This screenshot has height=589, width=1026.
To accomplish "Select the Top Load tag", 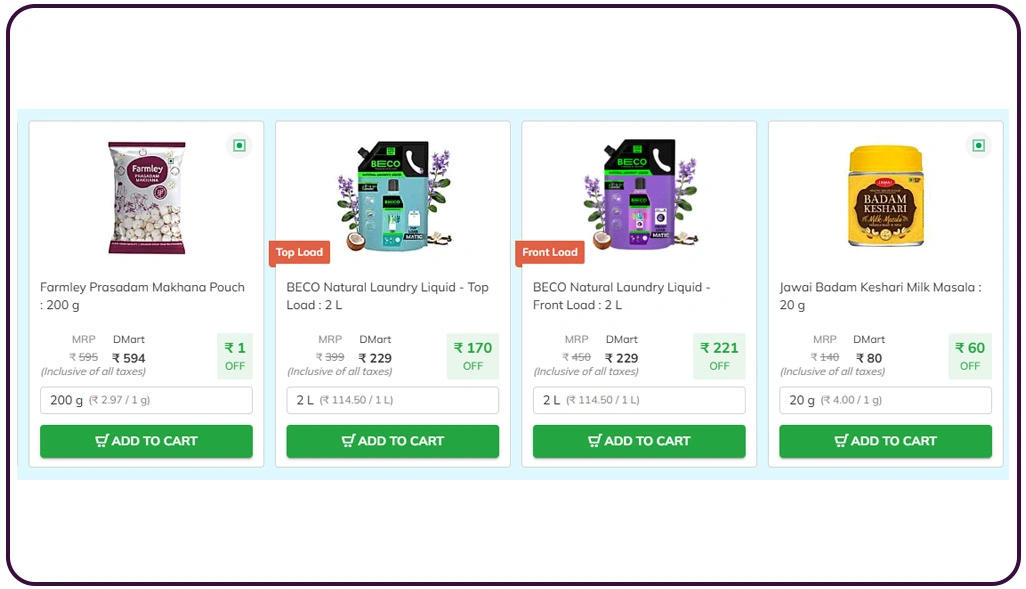I will (299, 253).
